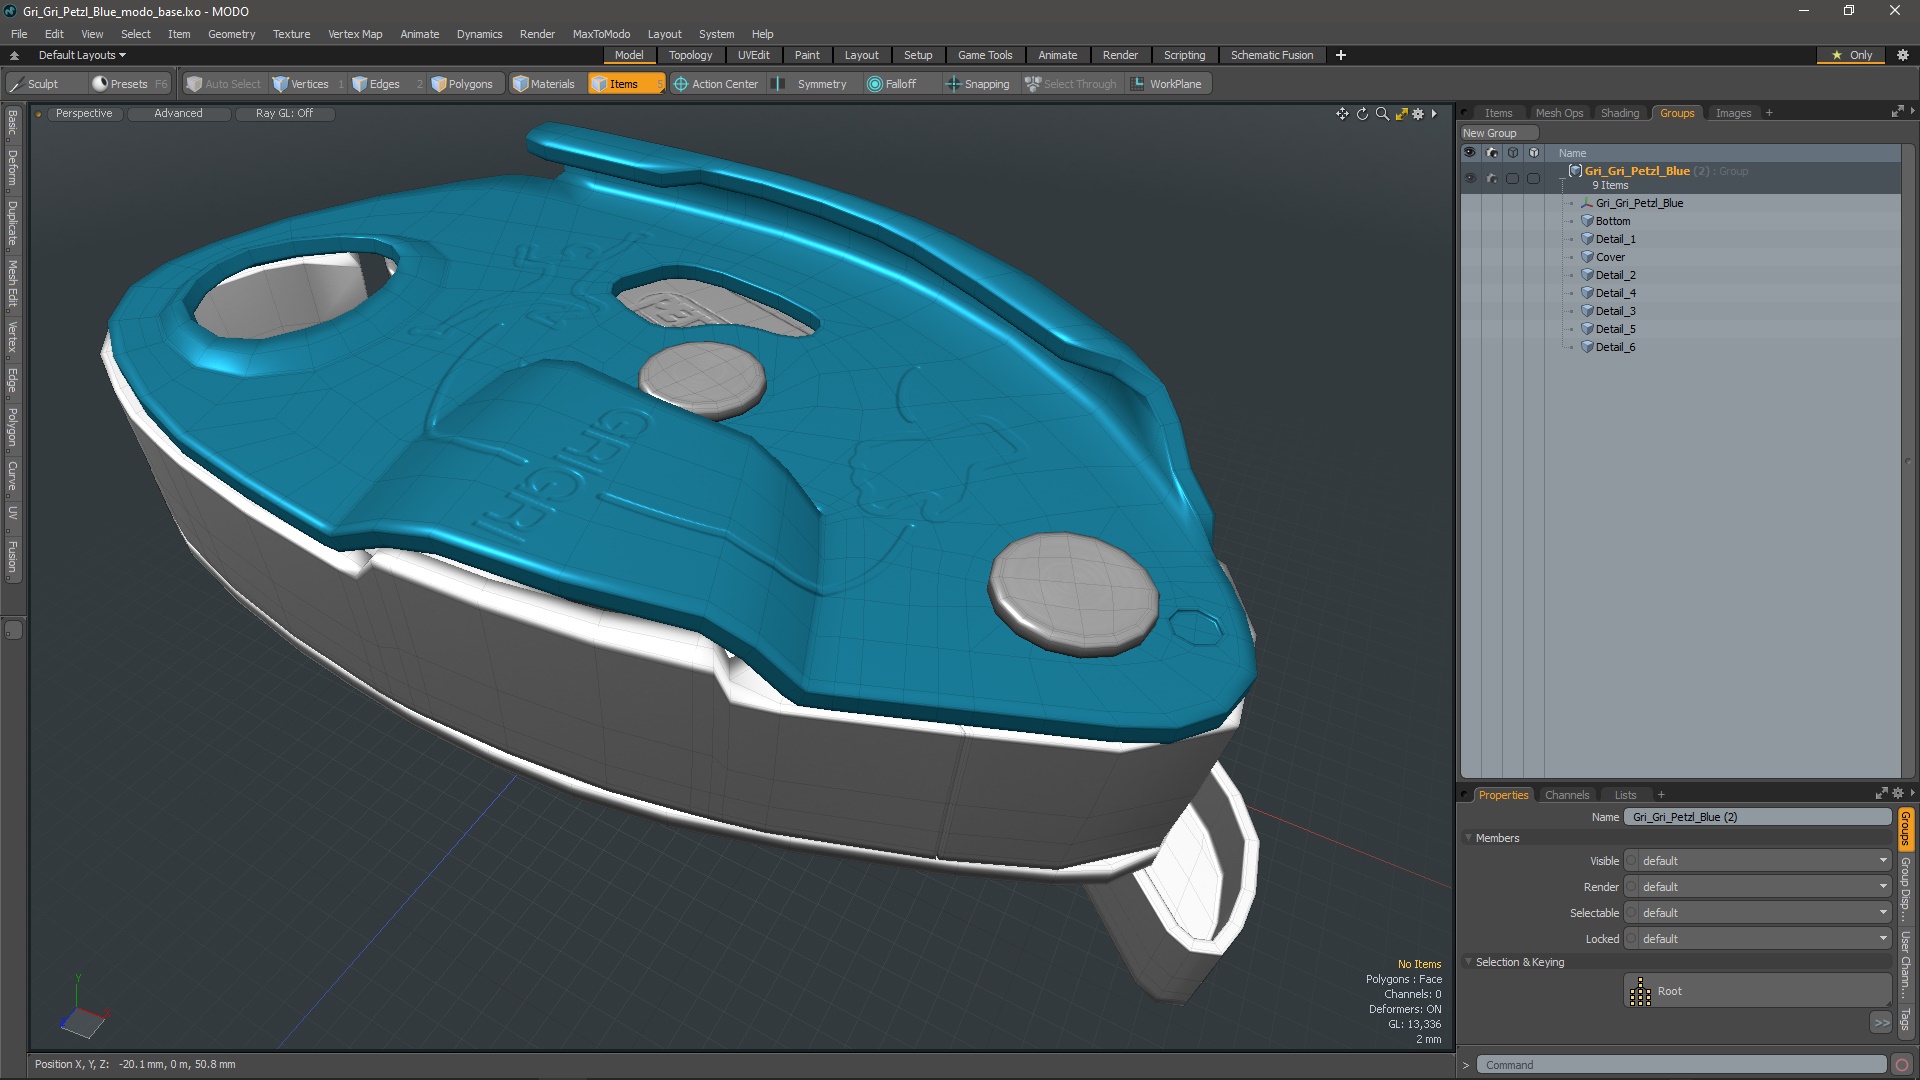Toggle second checkbox in Gri_Gri_Petzl_Blue group row
This screenshot has width=1920, height=1080.
point(1534,178)
